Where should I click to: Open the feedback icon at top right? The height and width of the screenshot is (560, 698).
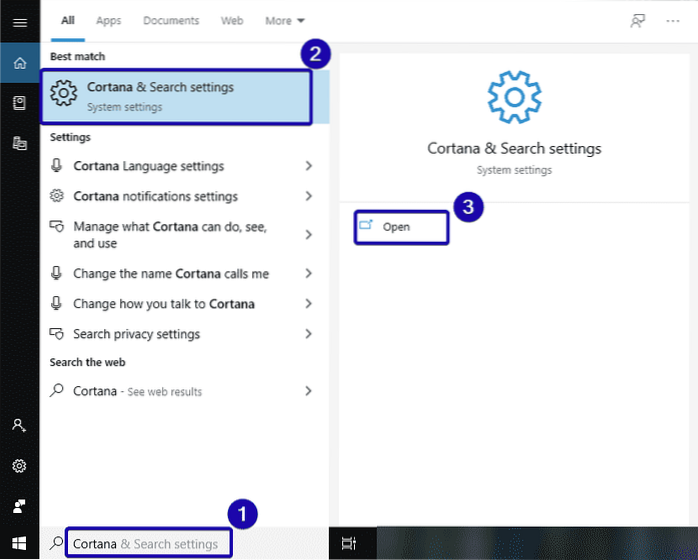pos(637,21)
